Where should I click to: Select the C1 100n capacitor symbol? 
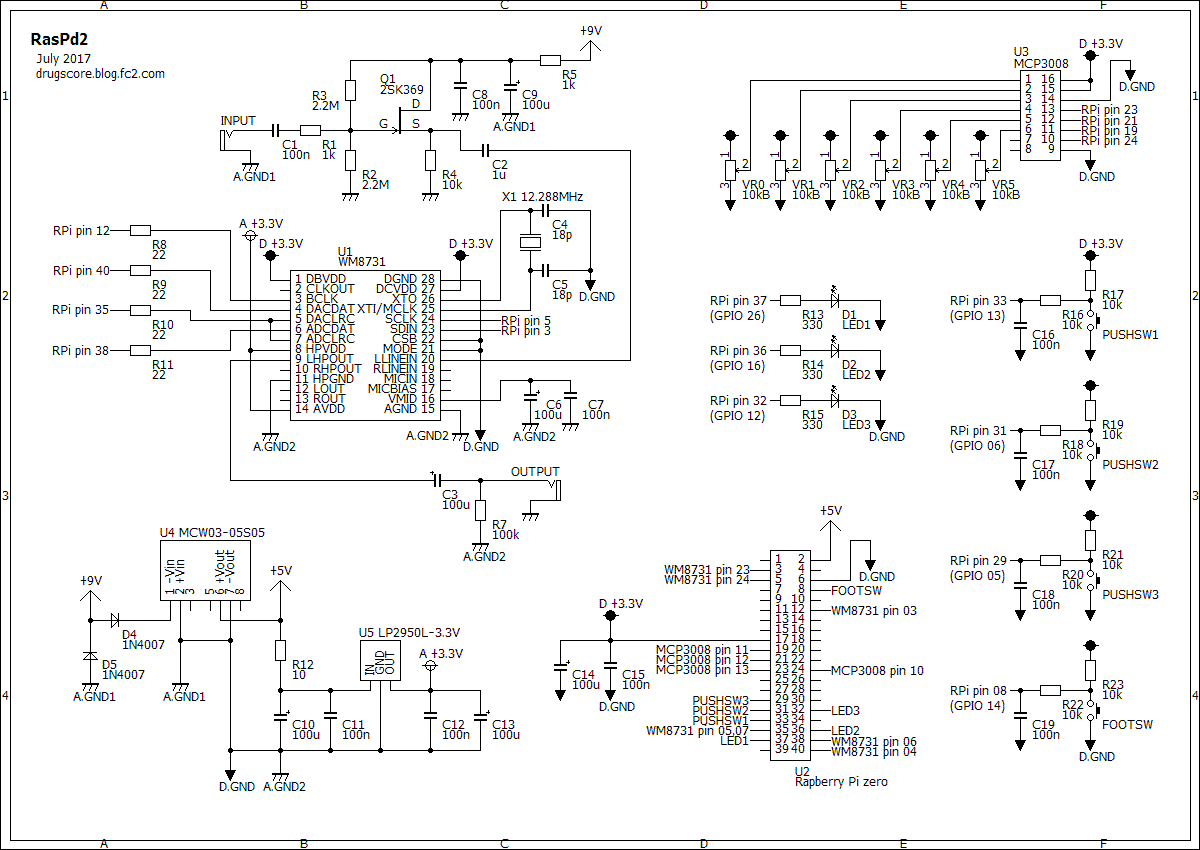[x=275, y=130]
